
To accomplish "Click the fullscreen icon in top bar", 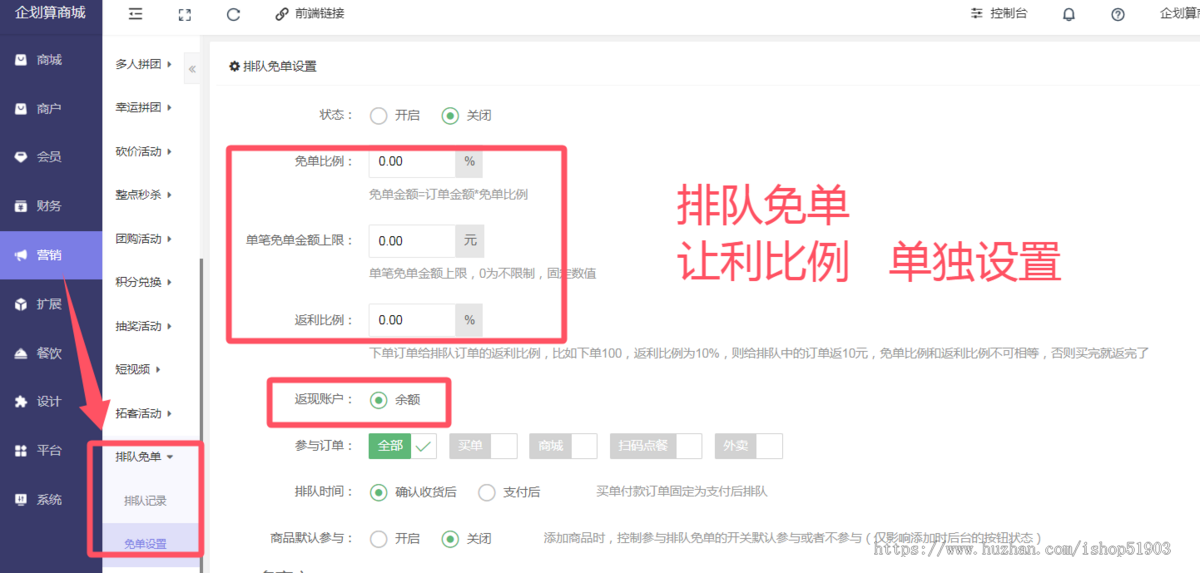I will pyautogui.click(x=184, y=14).
